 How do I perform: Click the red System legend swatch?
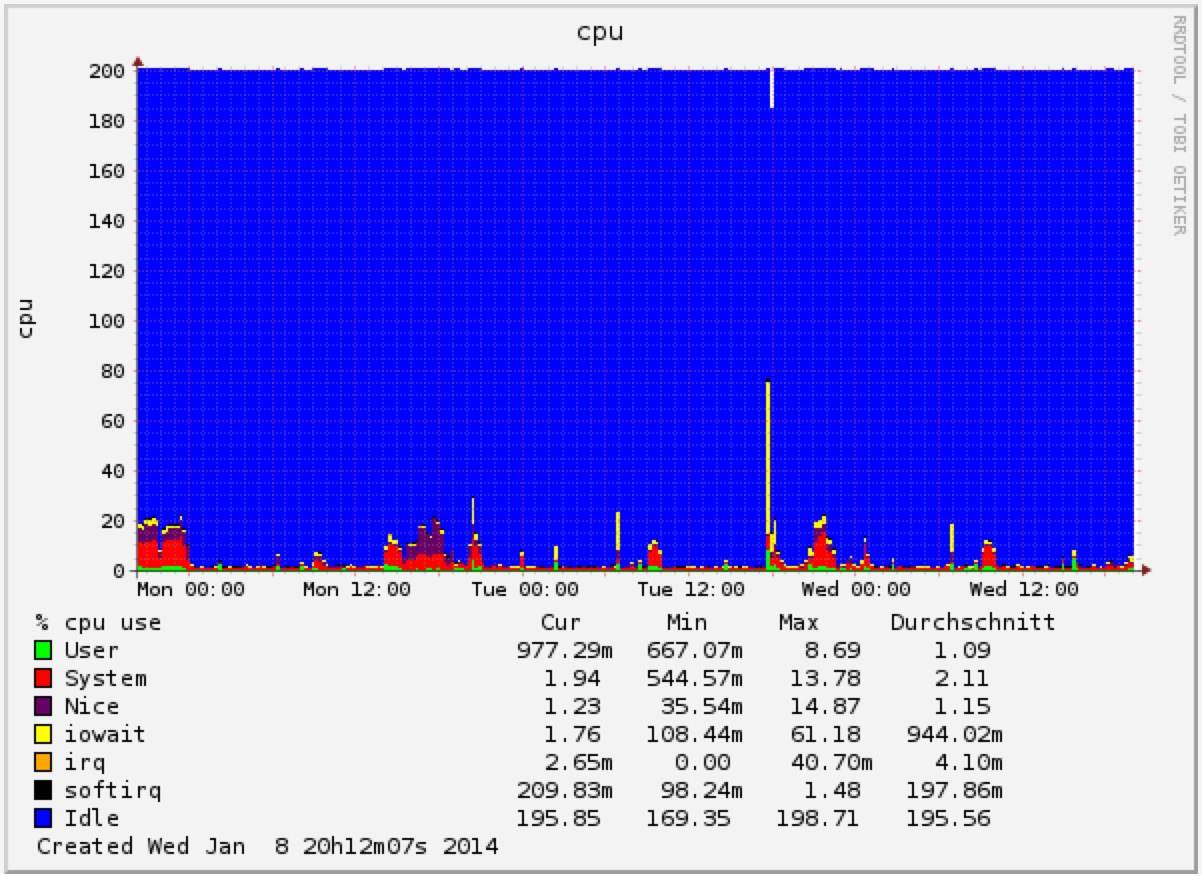click(43, 679)
